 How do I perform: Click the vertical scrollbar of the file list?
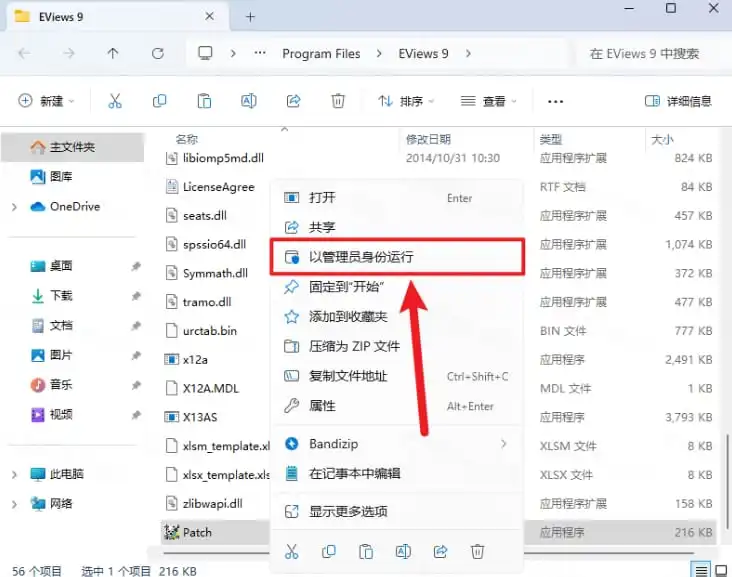(x=726, y=481)
